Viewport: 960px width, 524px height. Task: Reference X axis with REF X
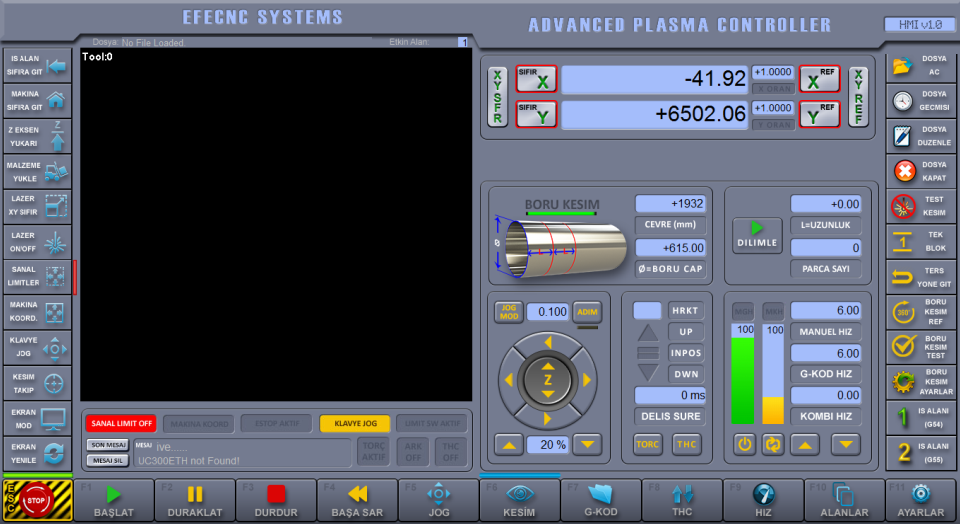point(820,79)
